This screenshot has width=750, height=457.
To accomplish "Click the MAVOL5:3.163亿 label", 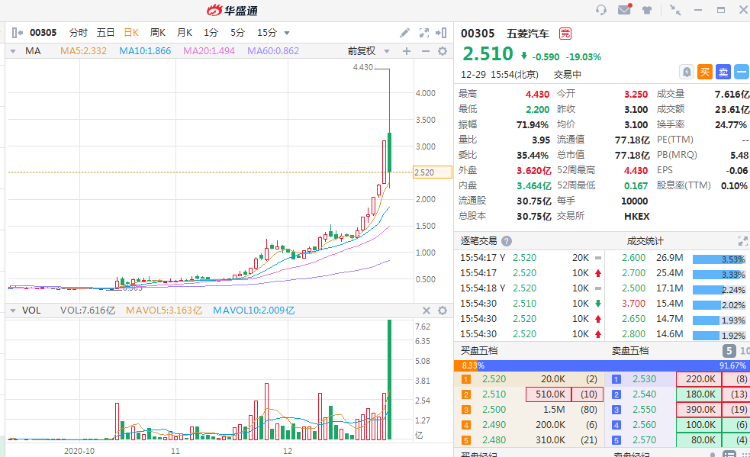I will point(164,311).
